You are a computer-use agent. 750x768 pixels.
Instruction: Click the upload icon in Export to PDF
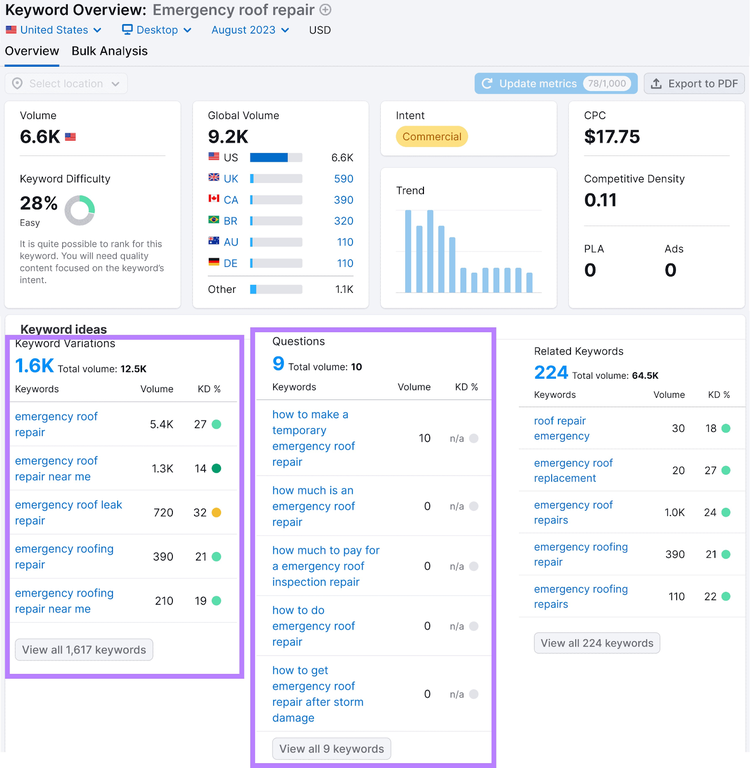pyautogui.click(x=656, y=84)
